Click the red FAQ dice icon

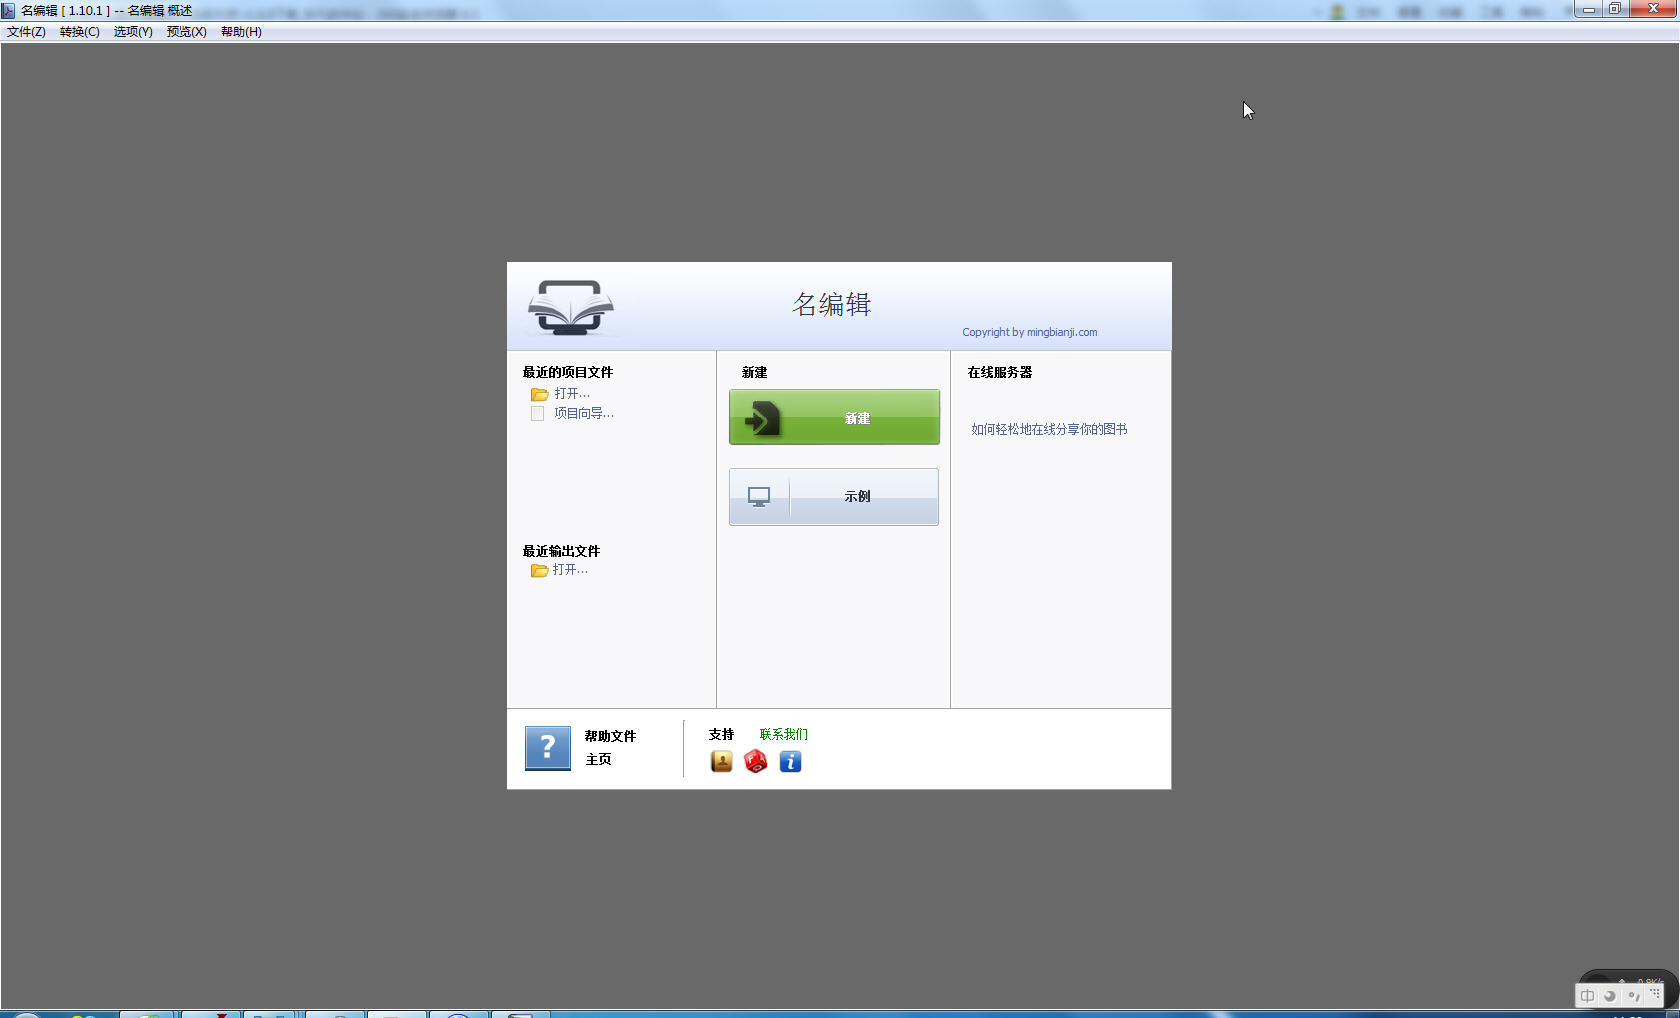756,762
